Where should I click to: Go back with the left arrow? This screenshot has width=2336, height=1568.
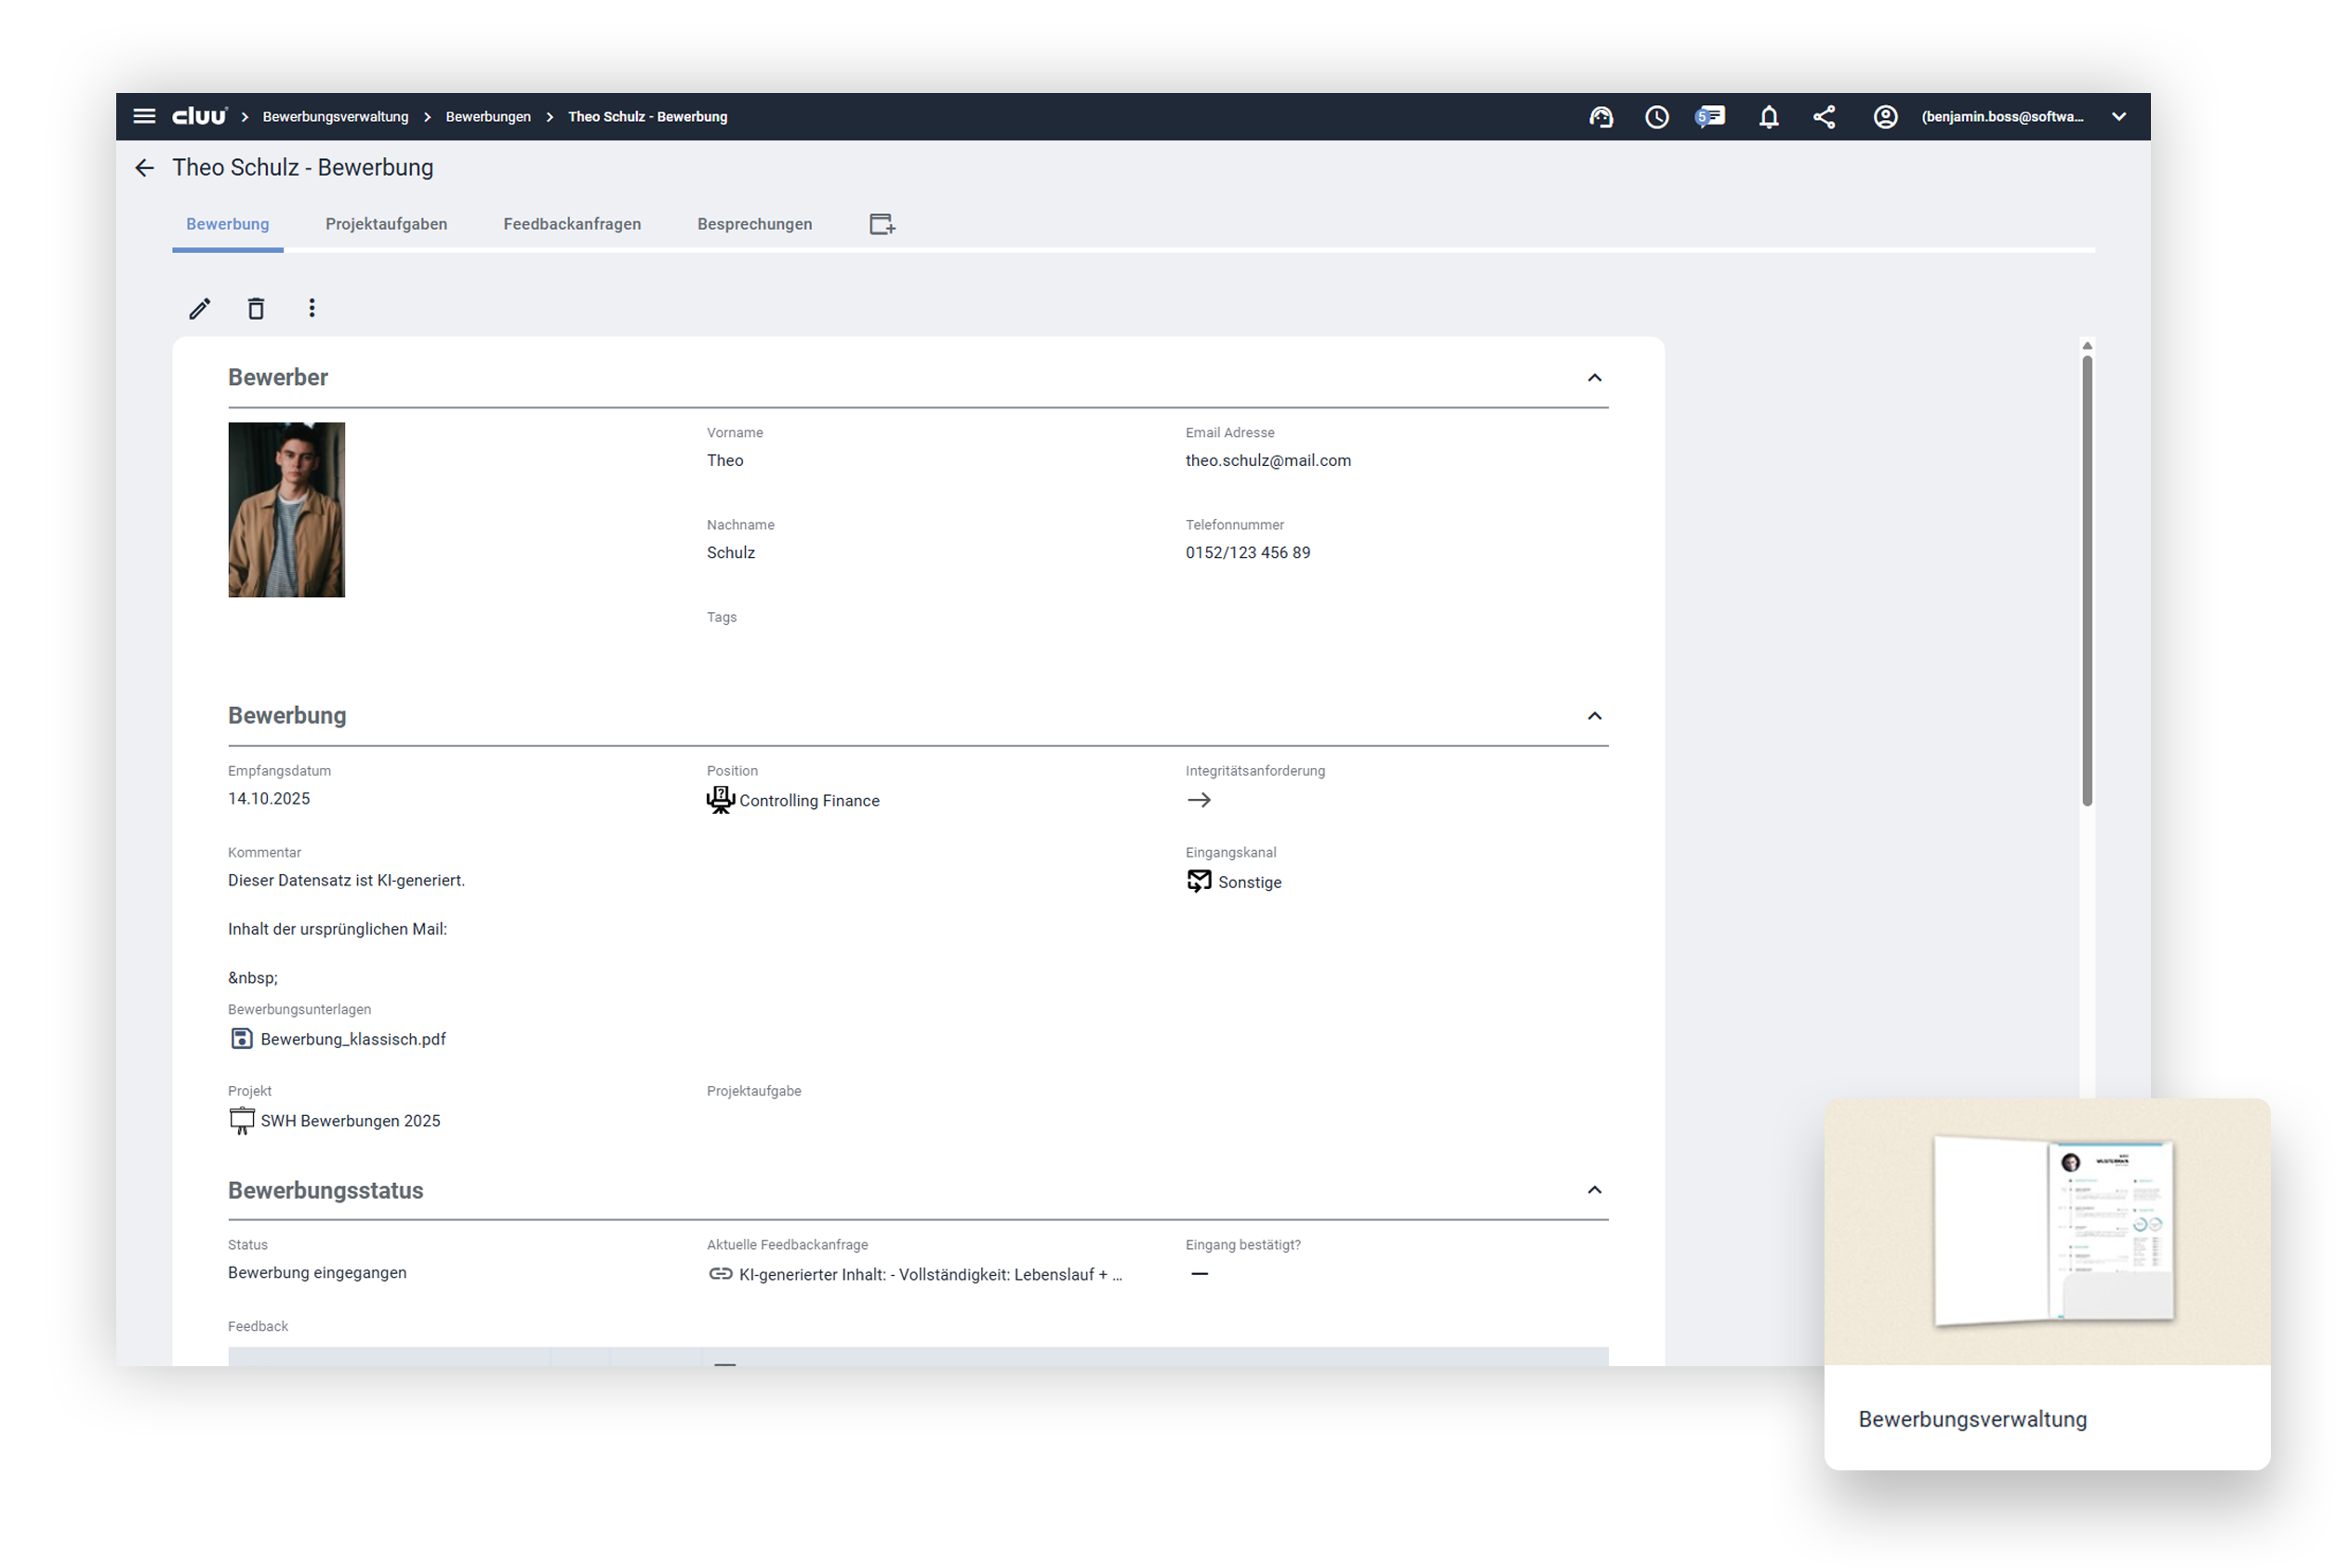[145, 168]
